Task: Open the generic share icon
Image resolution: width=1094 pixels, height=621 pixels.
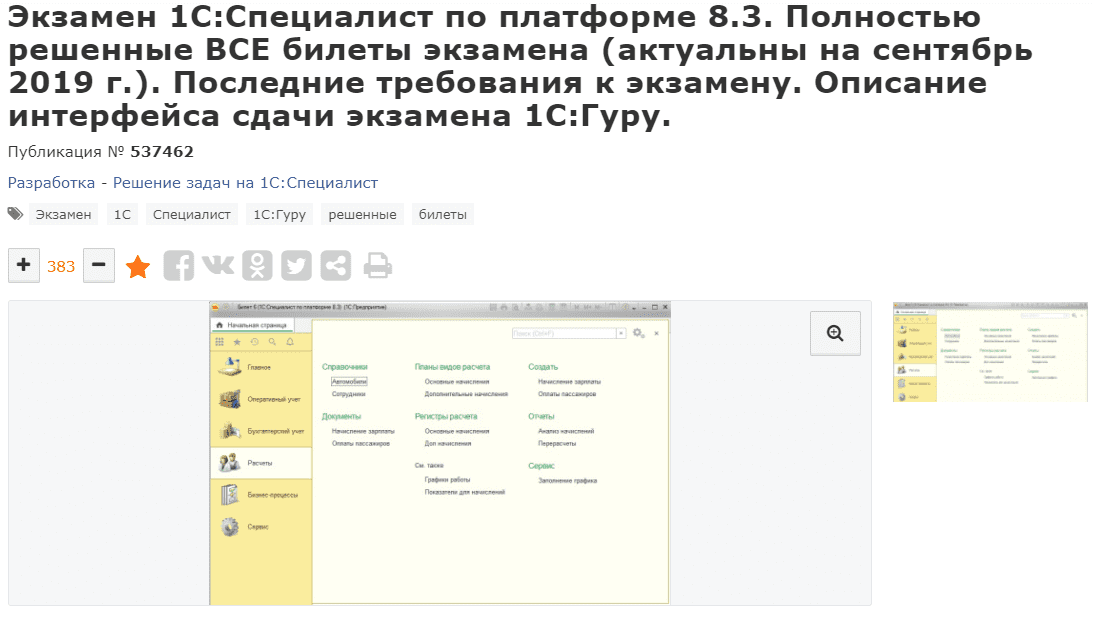Action: click(336, 266)
